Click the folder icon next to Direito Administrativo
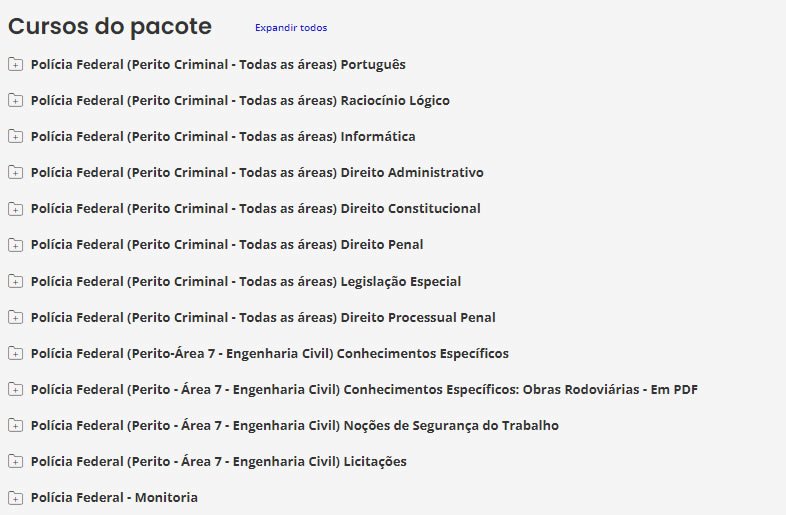 [x=15, y=173]
